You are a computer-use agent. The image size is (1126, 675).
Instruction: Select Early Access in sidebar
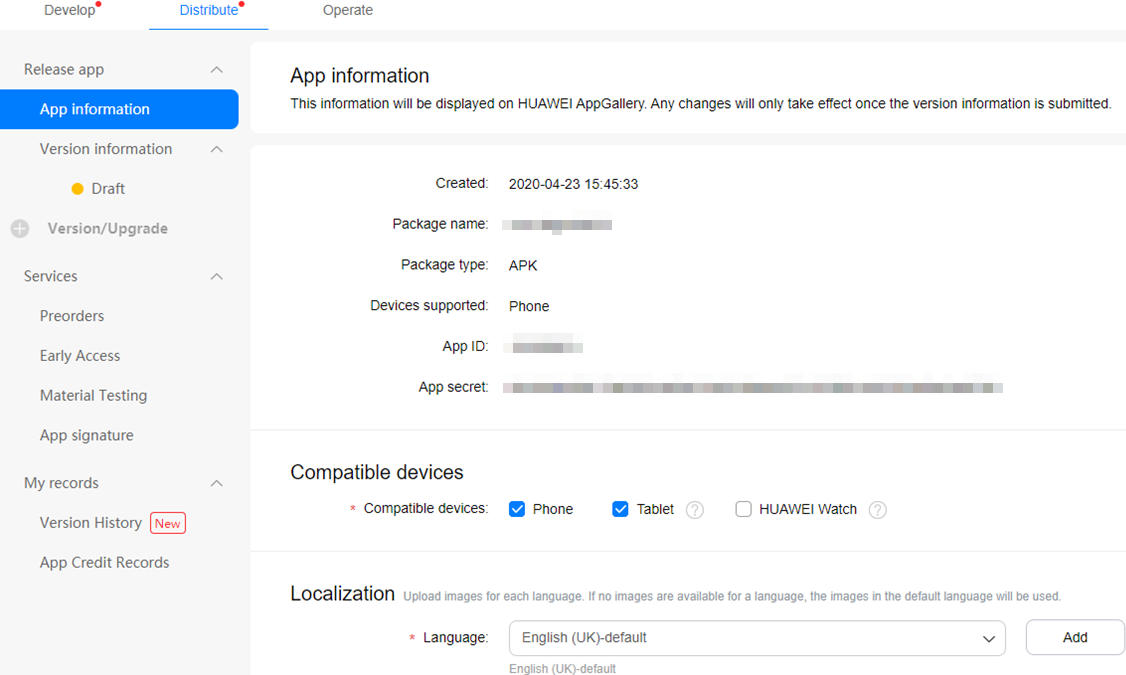click(x=80, y=356)
